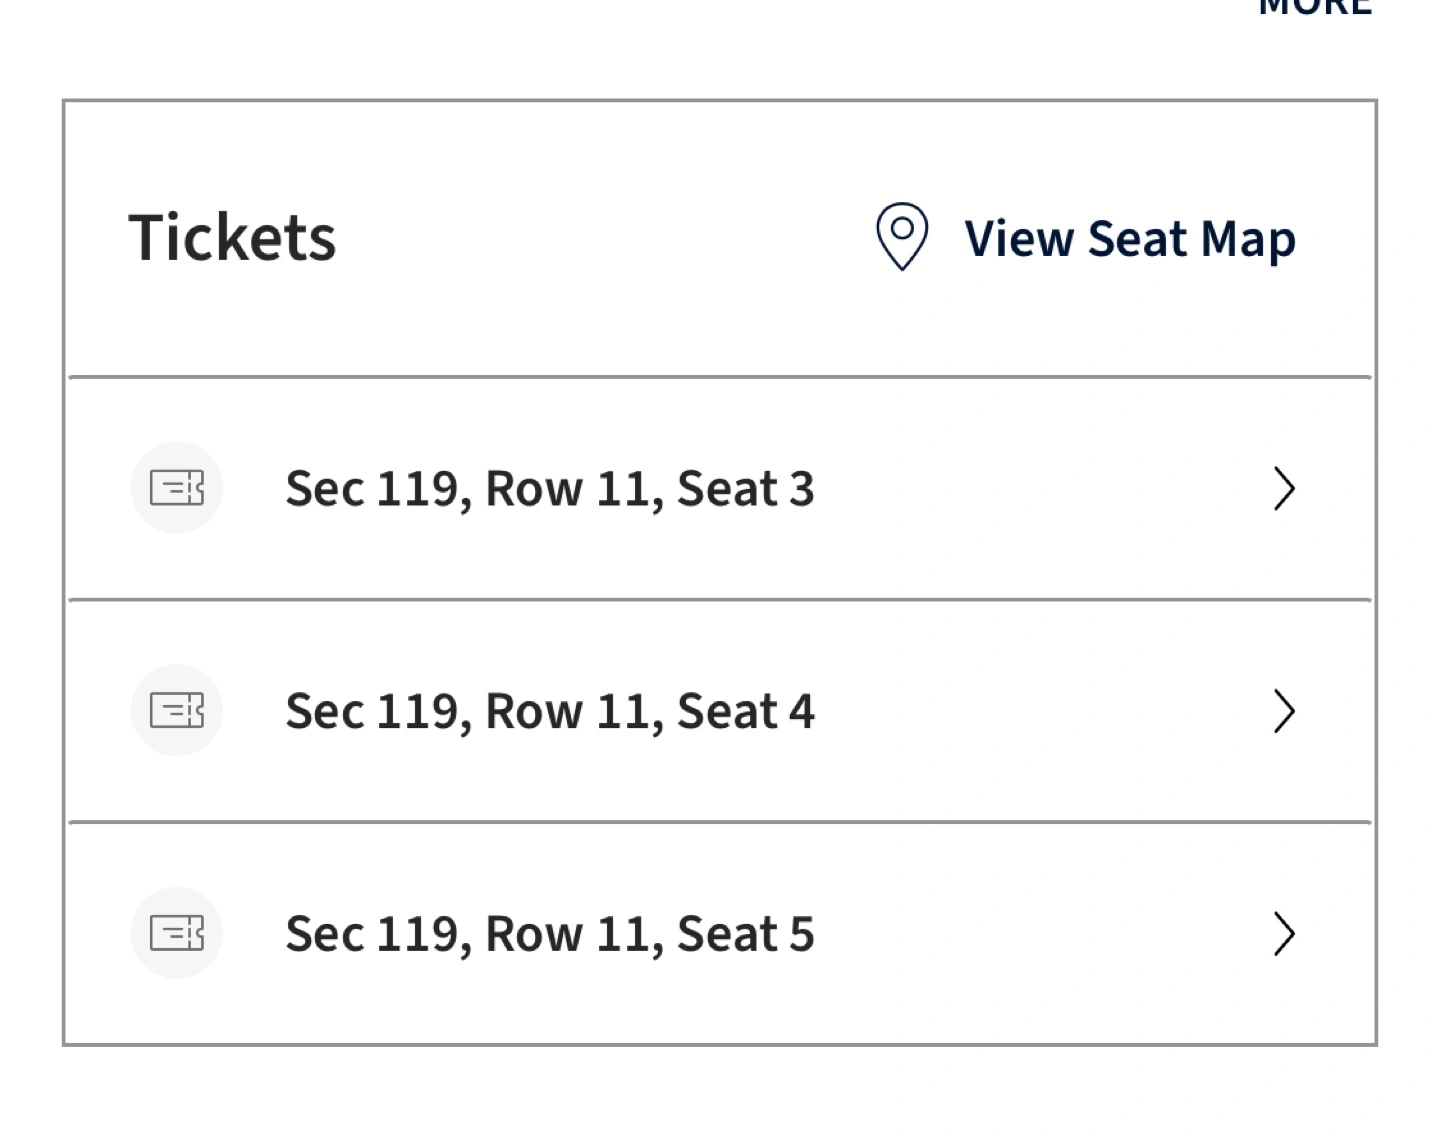Open the View Seat Map link
The image size is (1440, 1144).
pyautogui.click(x=1129, y=239)
